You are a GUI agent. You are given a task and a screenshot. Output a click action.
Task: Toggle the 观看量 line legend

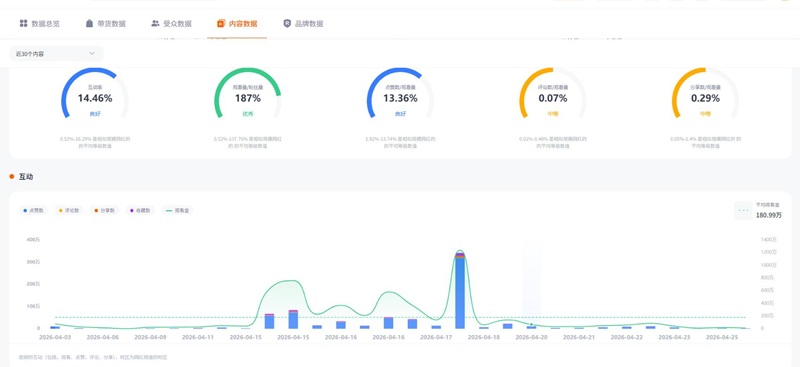[x=178, y=210]
